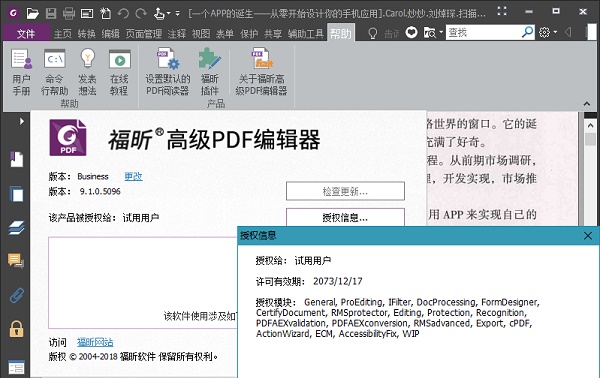600x378 pixels.
Task: Close the 授权信息 dialog
Action: 588,236
